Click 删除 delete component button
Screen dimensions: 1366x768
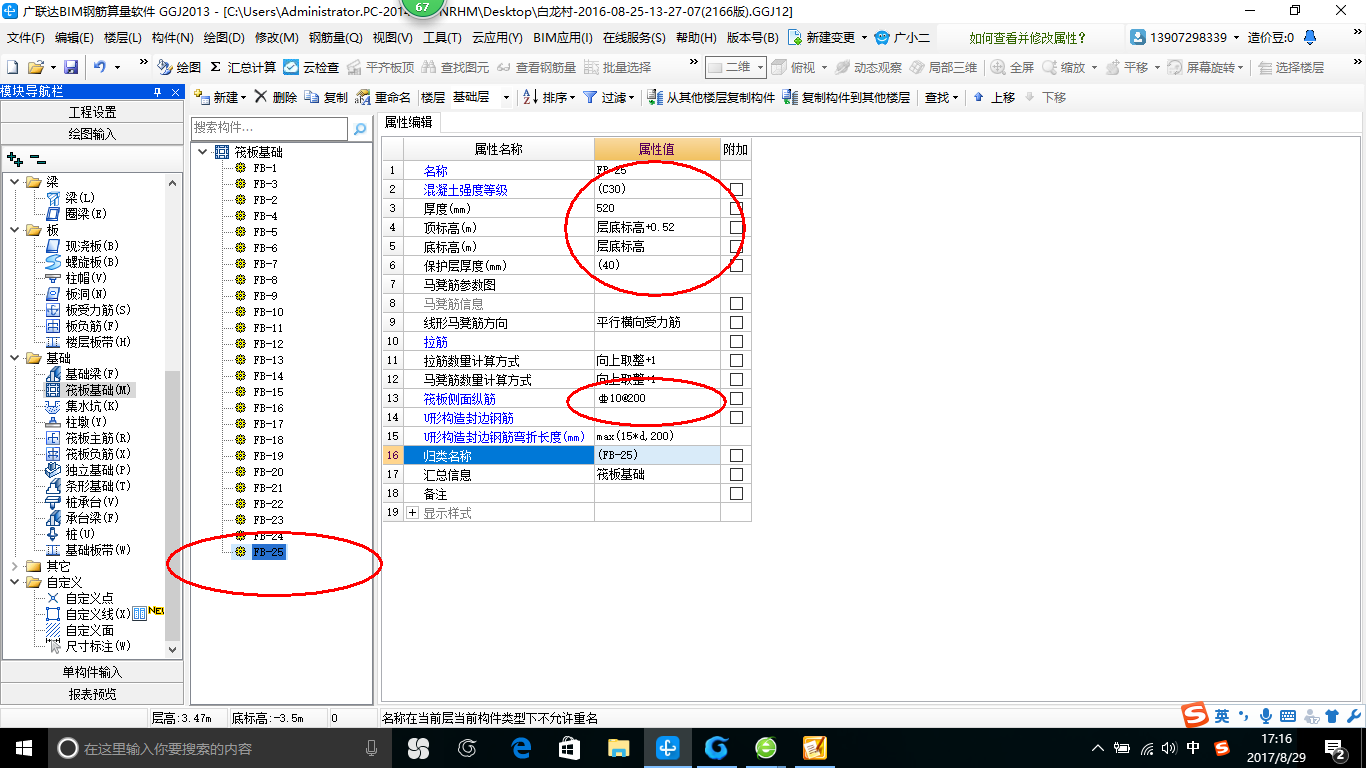pos(276,97)
